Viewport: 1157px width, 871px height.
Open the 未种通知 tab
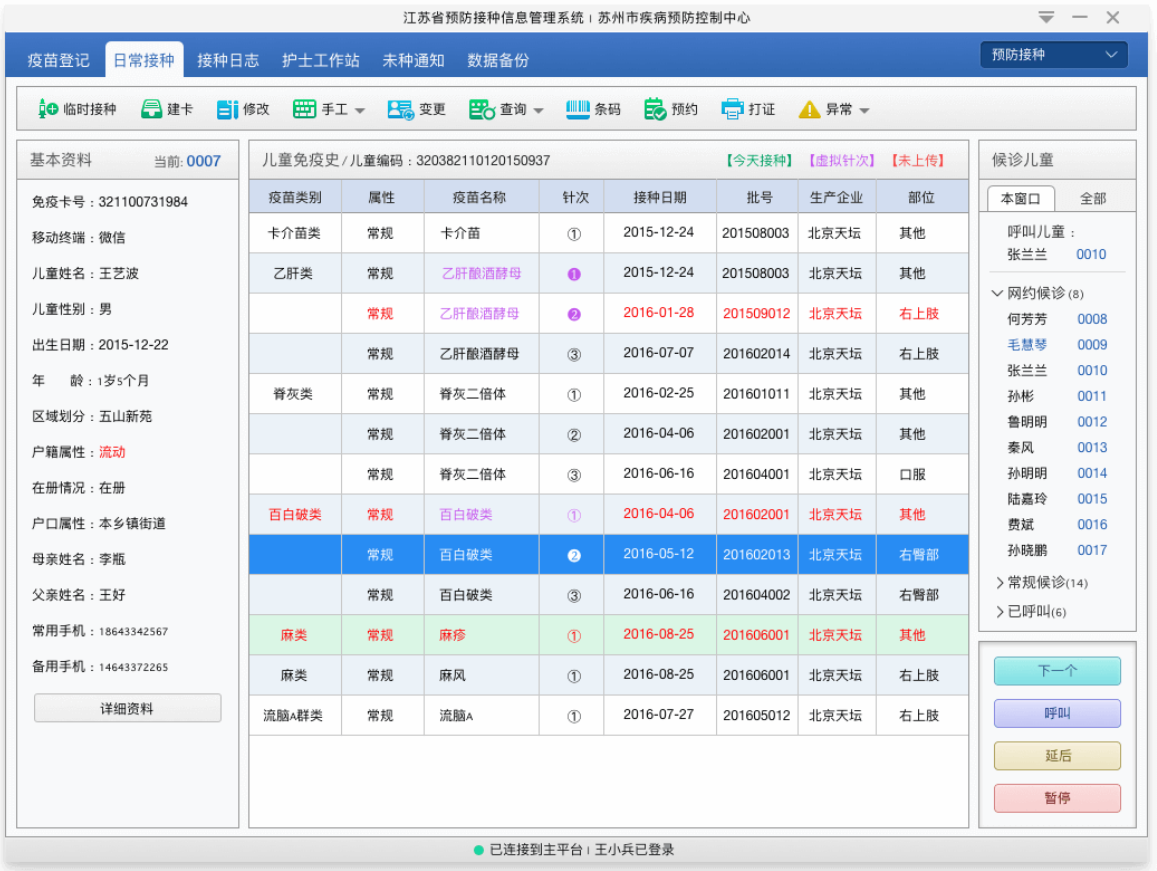click(413, 61)
